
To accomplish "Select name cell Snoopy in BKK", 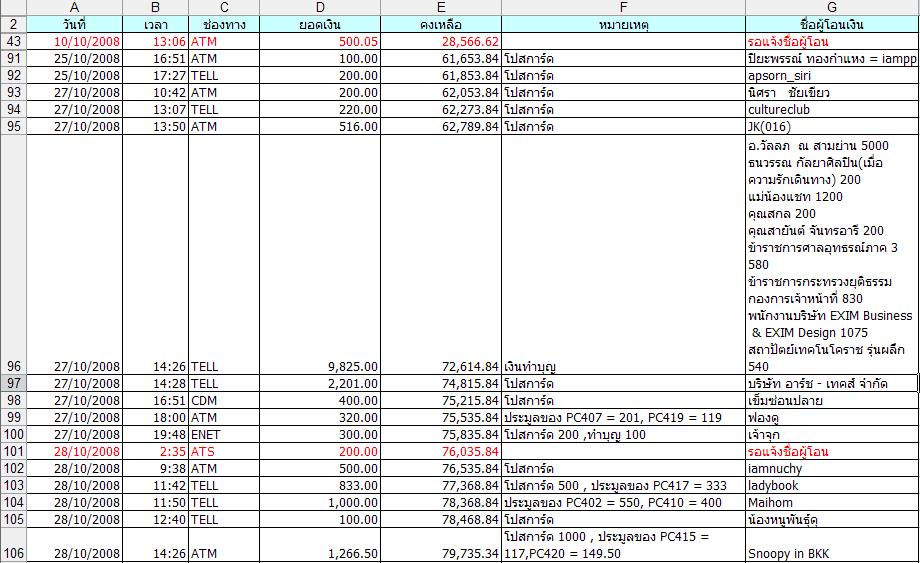I will tap(833, 545).
